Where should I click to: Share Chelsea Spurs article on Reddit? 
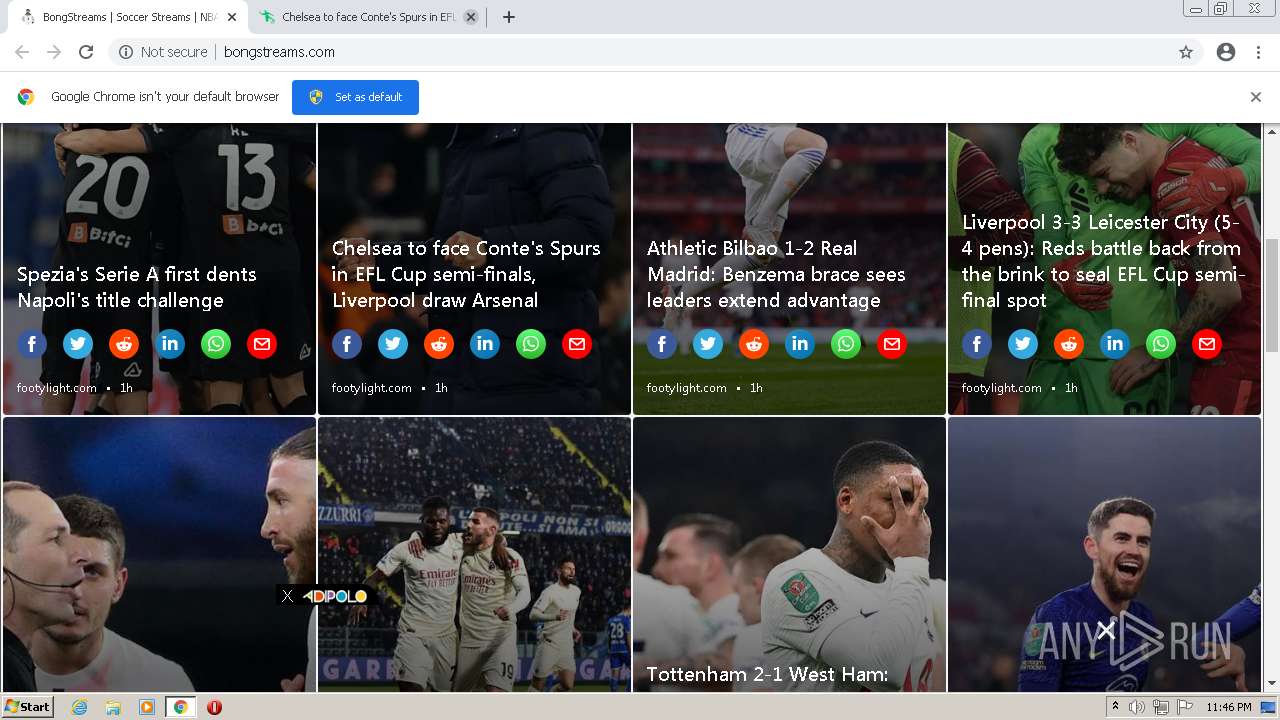439,344
